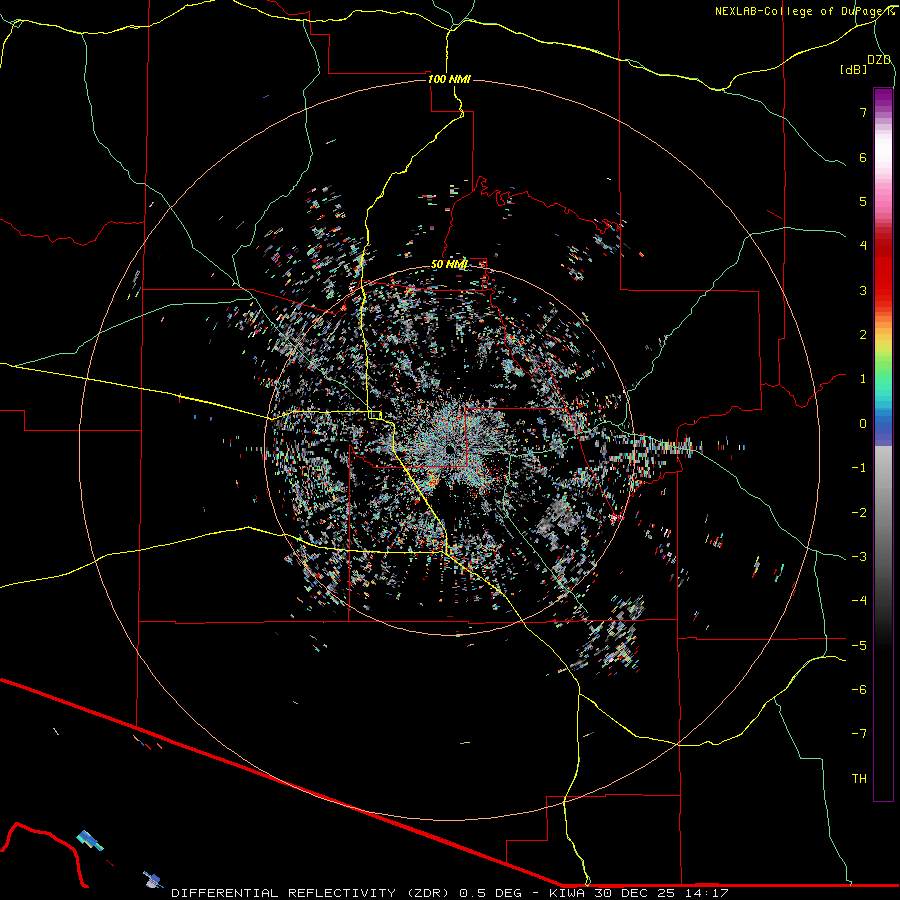Click the -2 tick on the color scale
This screenshot has width=900, height=900.
click(x=859, y=513)
